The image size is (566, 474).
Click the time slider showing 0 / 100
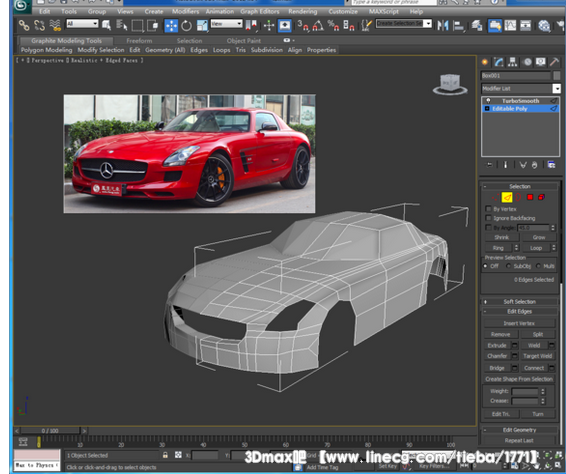(50, 431)
